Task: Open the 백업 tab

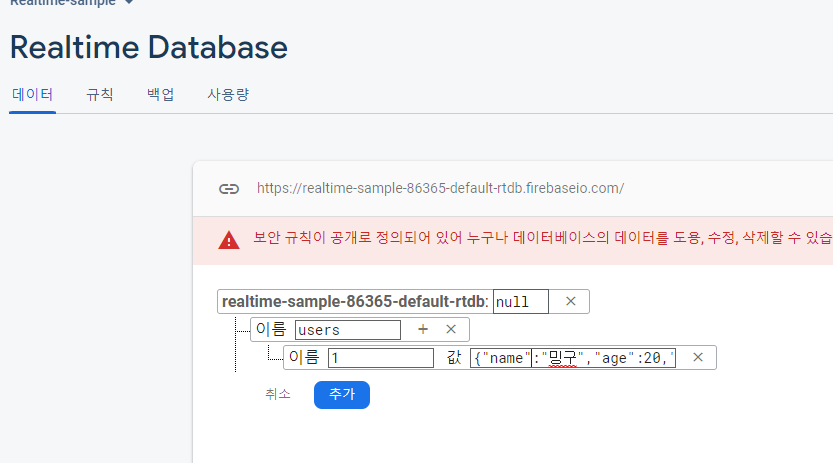Action: coord(160,95)
